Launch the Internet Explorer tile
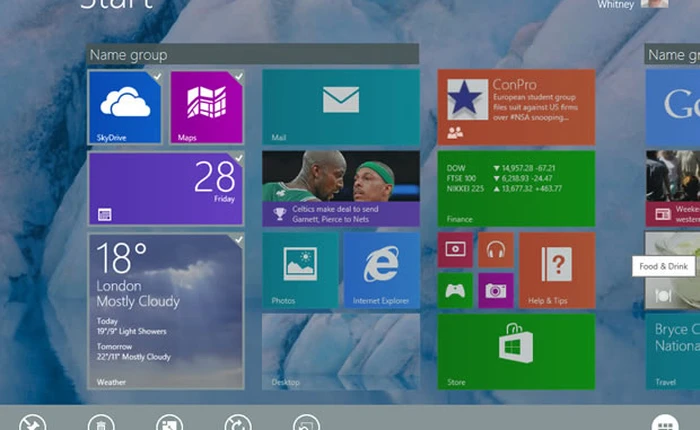 382,270
